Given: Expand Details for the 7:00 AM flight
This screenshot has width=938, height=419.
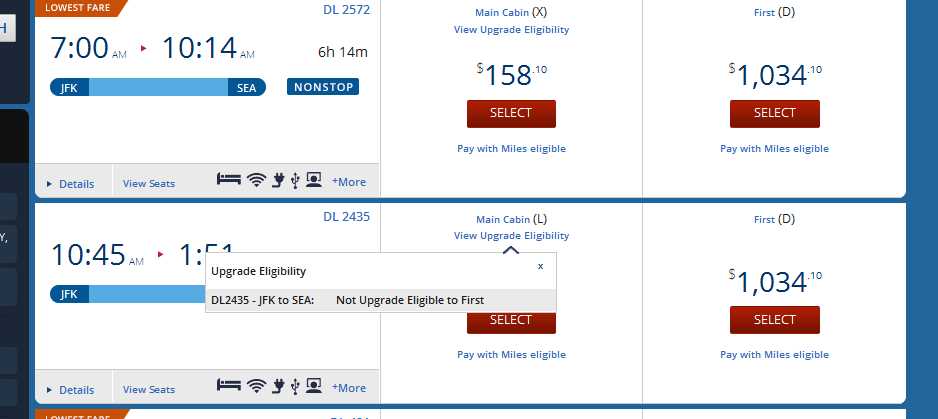Looking at the screenshot, I should click(71, 184).
